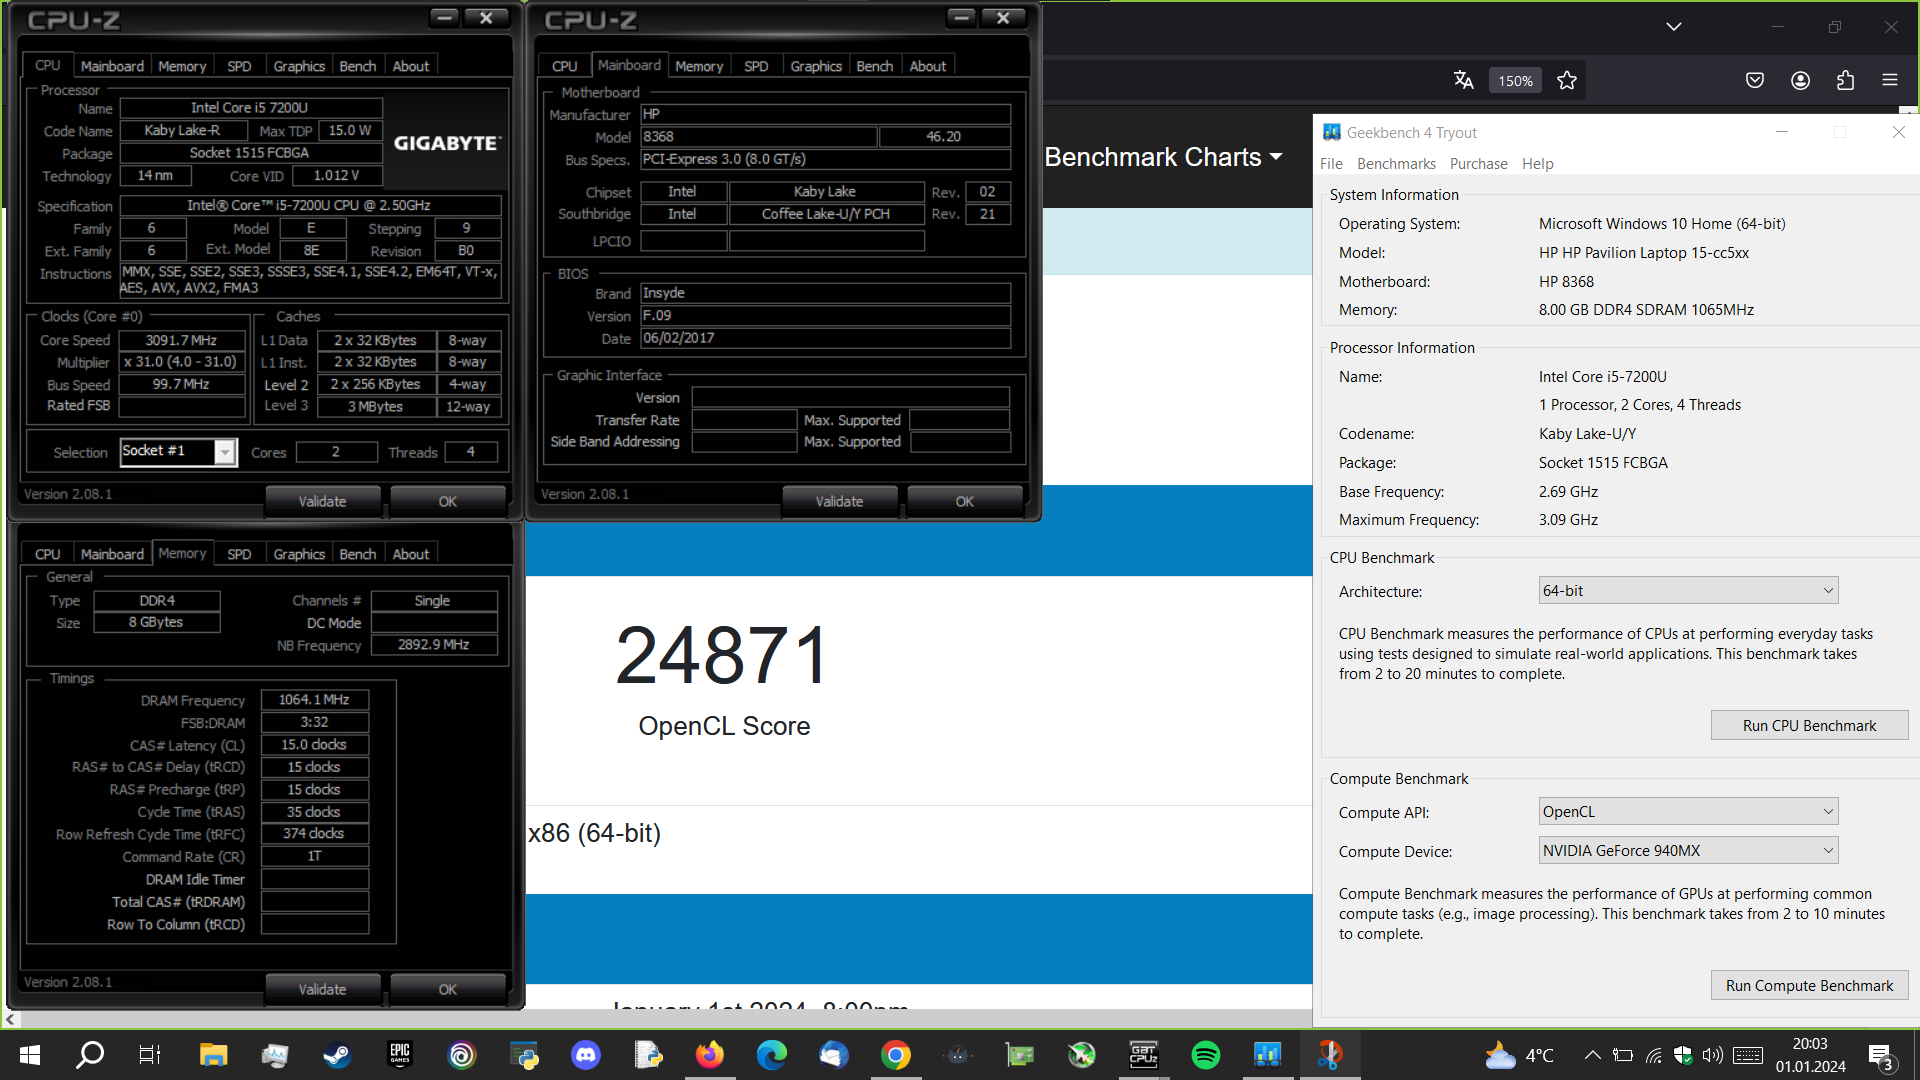This screenshot has height=1080, width=1920.
Task: Click Validate in the bottom Memory CPU-Z window
Action: click(322, 989)
